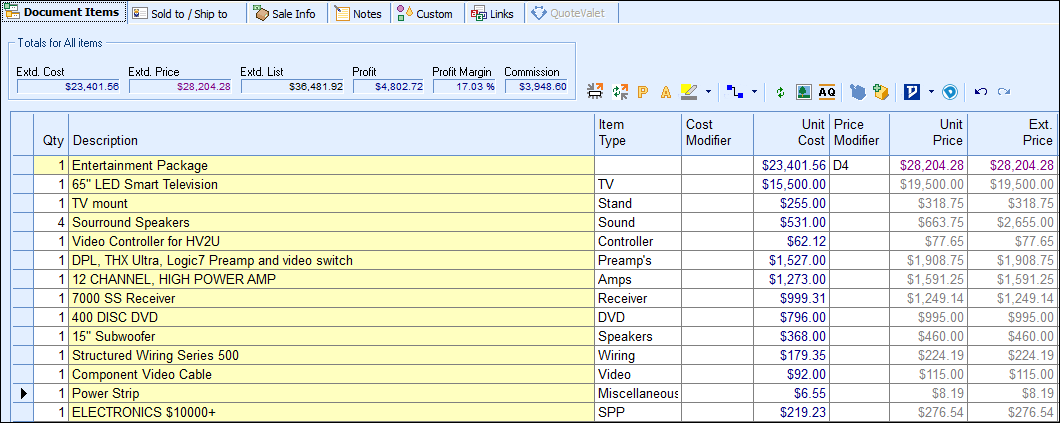Click the blue hand icon
This screenshot has width=1060, height=423.
[858, 92]
